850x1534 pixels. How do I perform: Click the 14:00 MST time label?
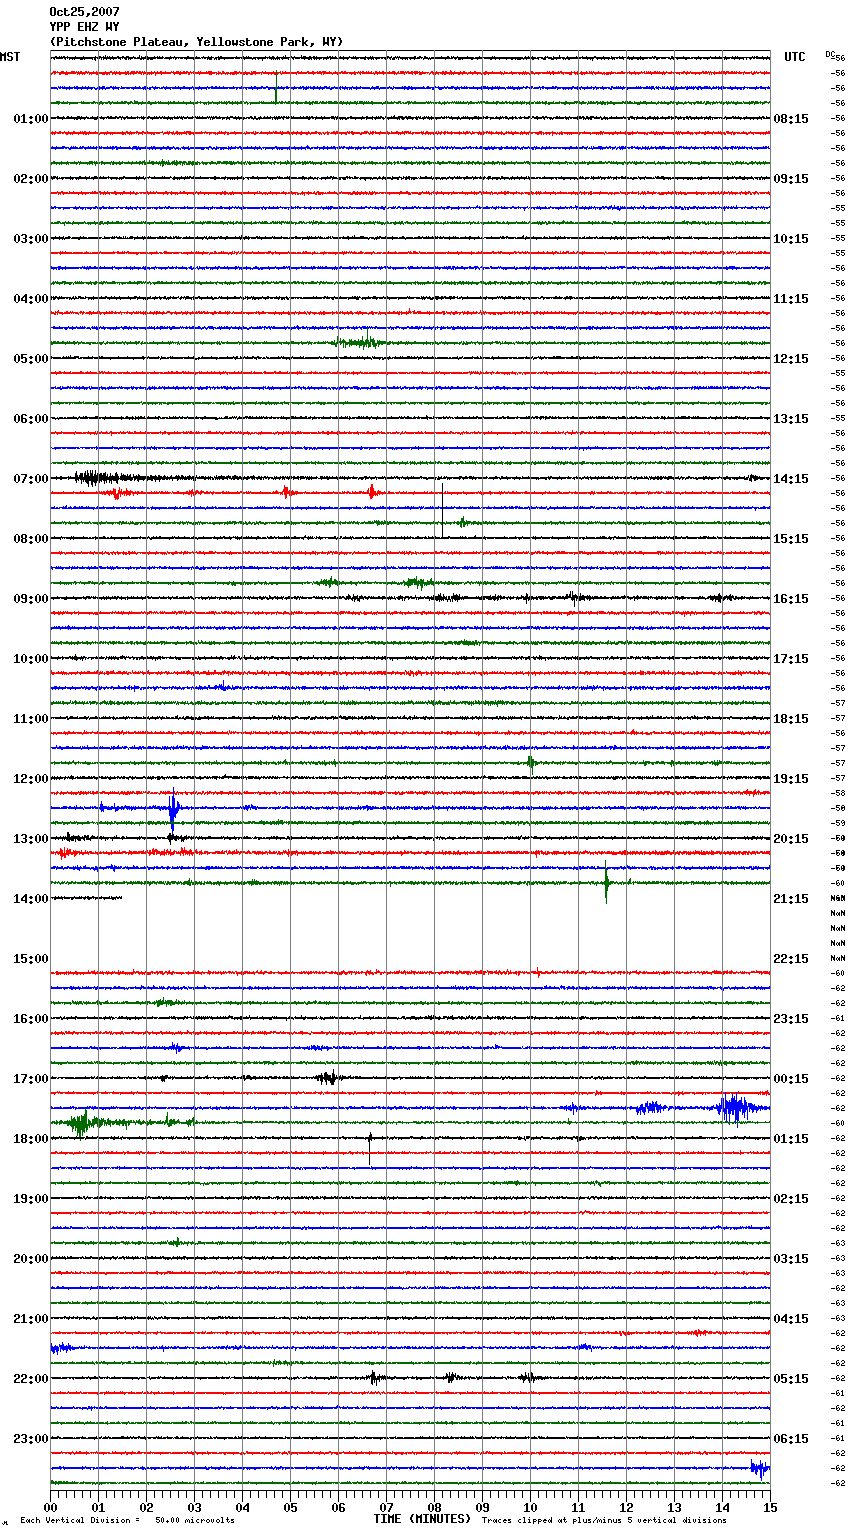pos(31,899)
